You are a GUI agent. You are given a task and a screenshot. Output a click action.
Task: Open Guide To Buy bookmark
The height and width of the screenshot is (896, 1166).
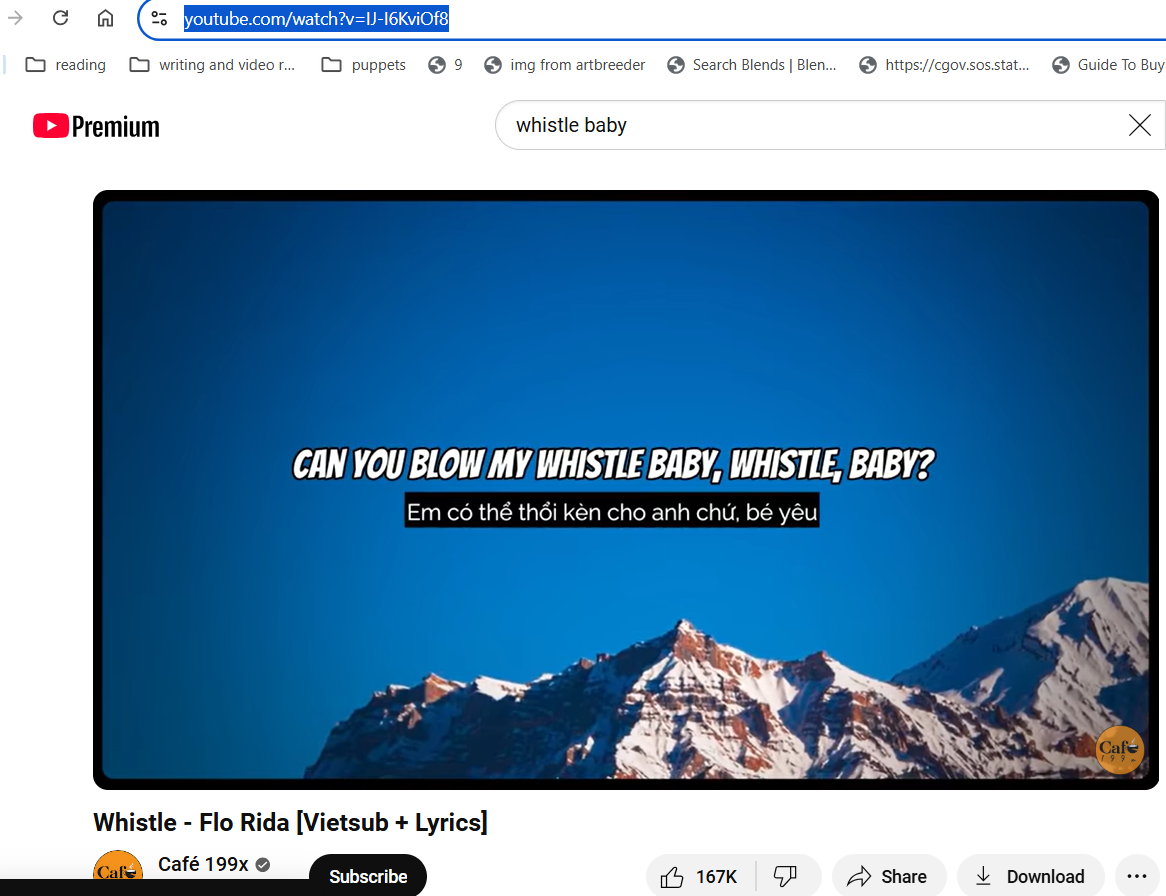click(x=1108, y=65)
